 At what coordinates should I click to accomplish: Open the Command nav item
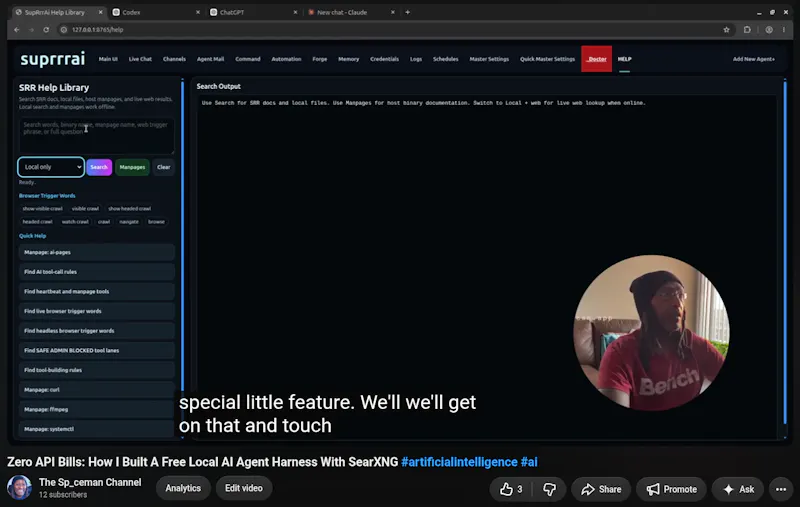coord(248,59)
